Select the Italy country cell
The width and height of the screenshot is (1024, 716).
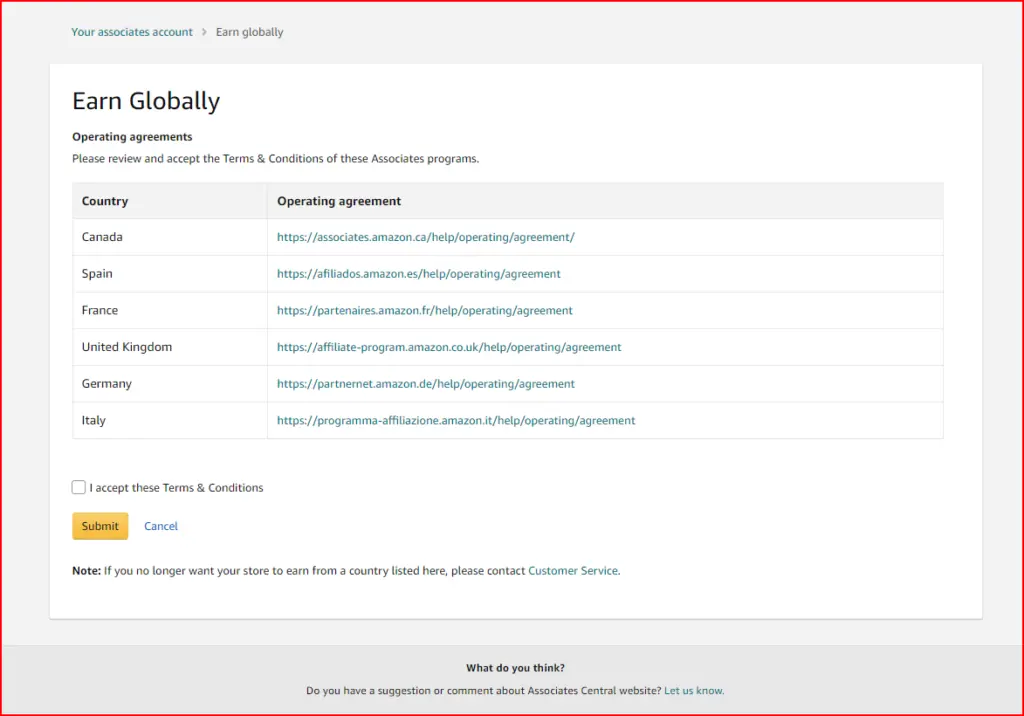click(170, 420)
